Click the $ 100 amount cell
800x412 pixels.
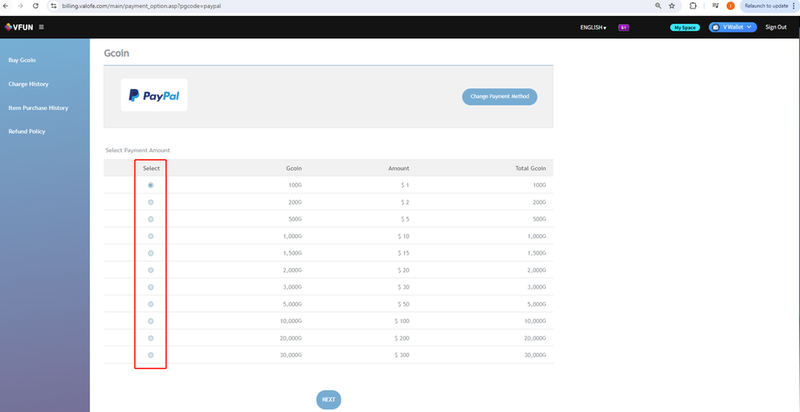coord(402,321)
